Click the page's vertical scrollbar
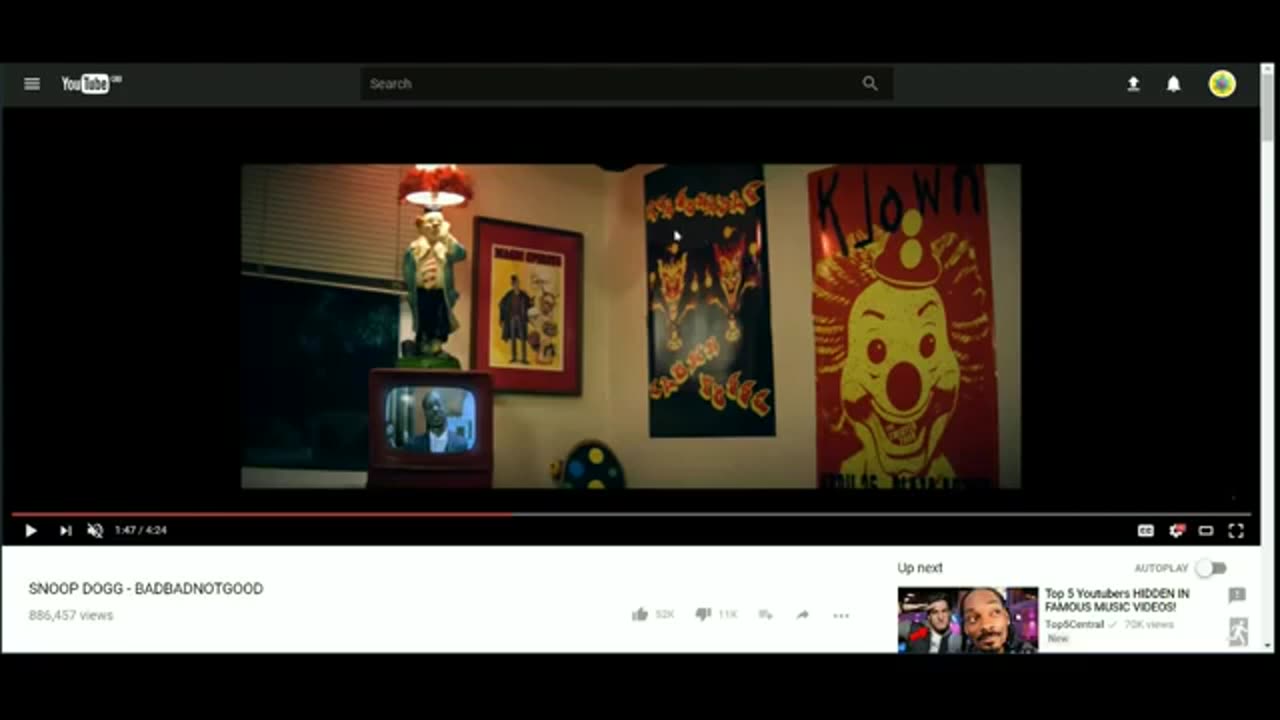The height and width of the screenshot is (720, 1280). click(x=1268, y=358)
